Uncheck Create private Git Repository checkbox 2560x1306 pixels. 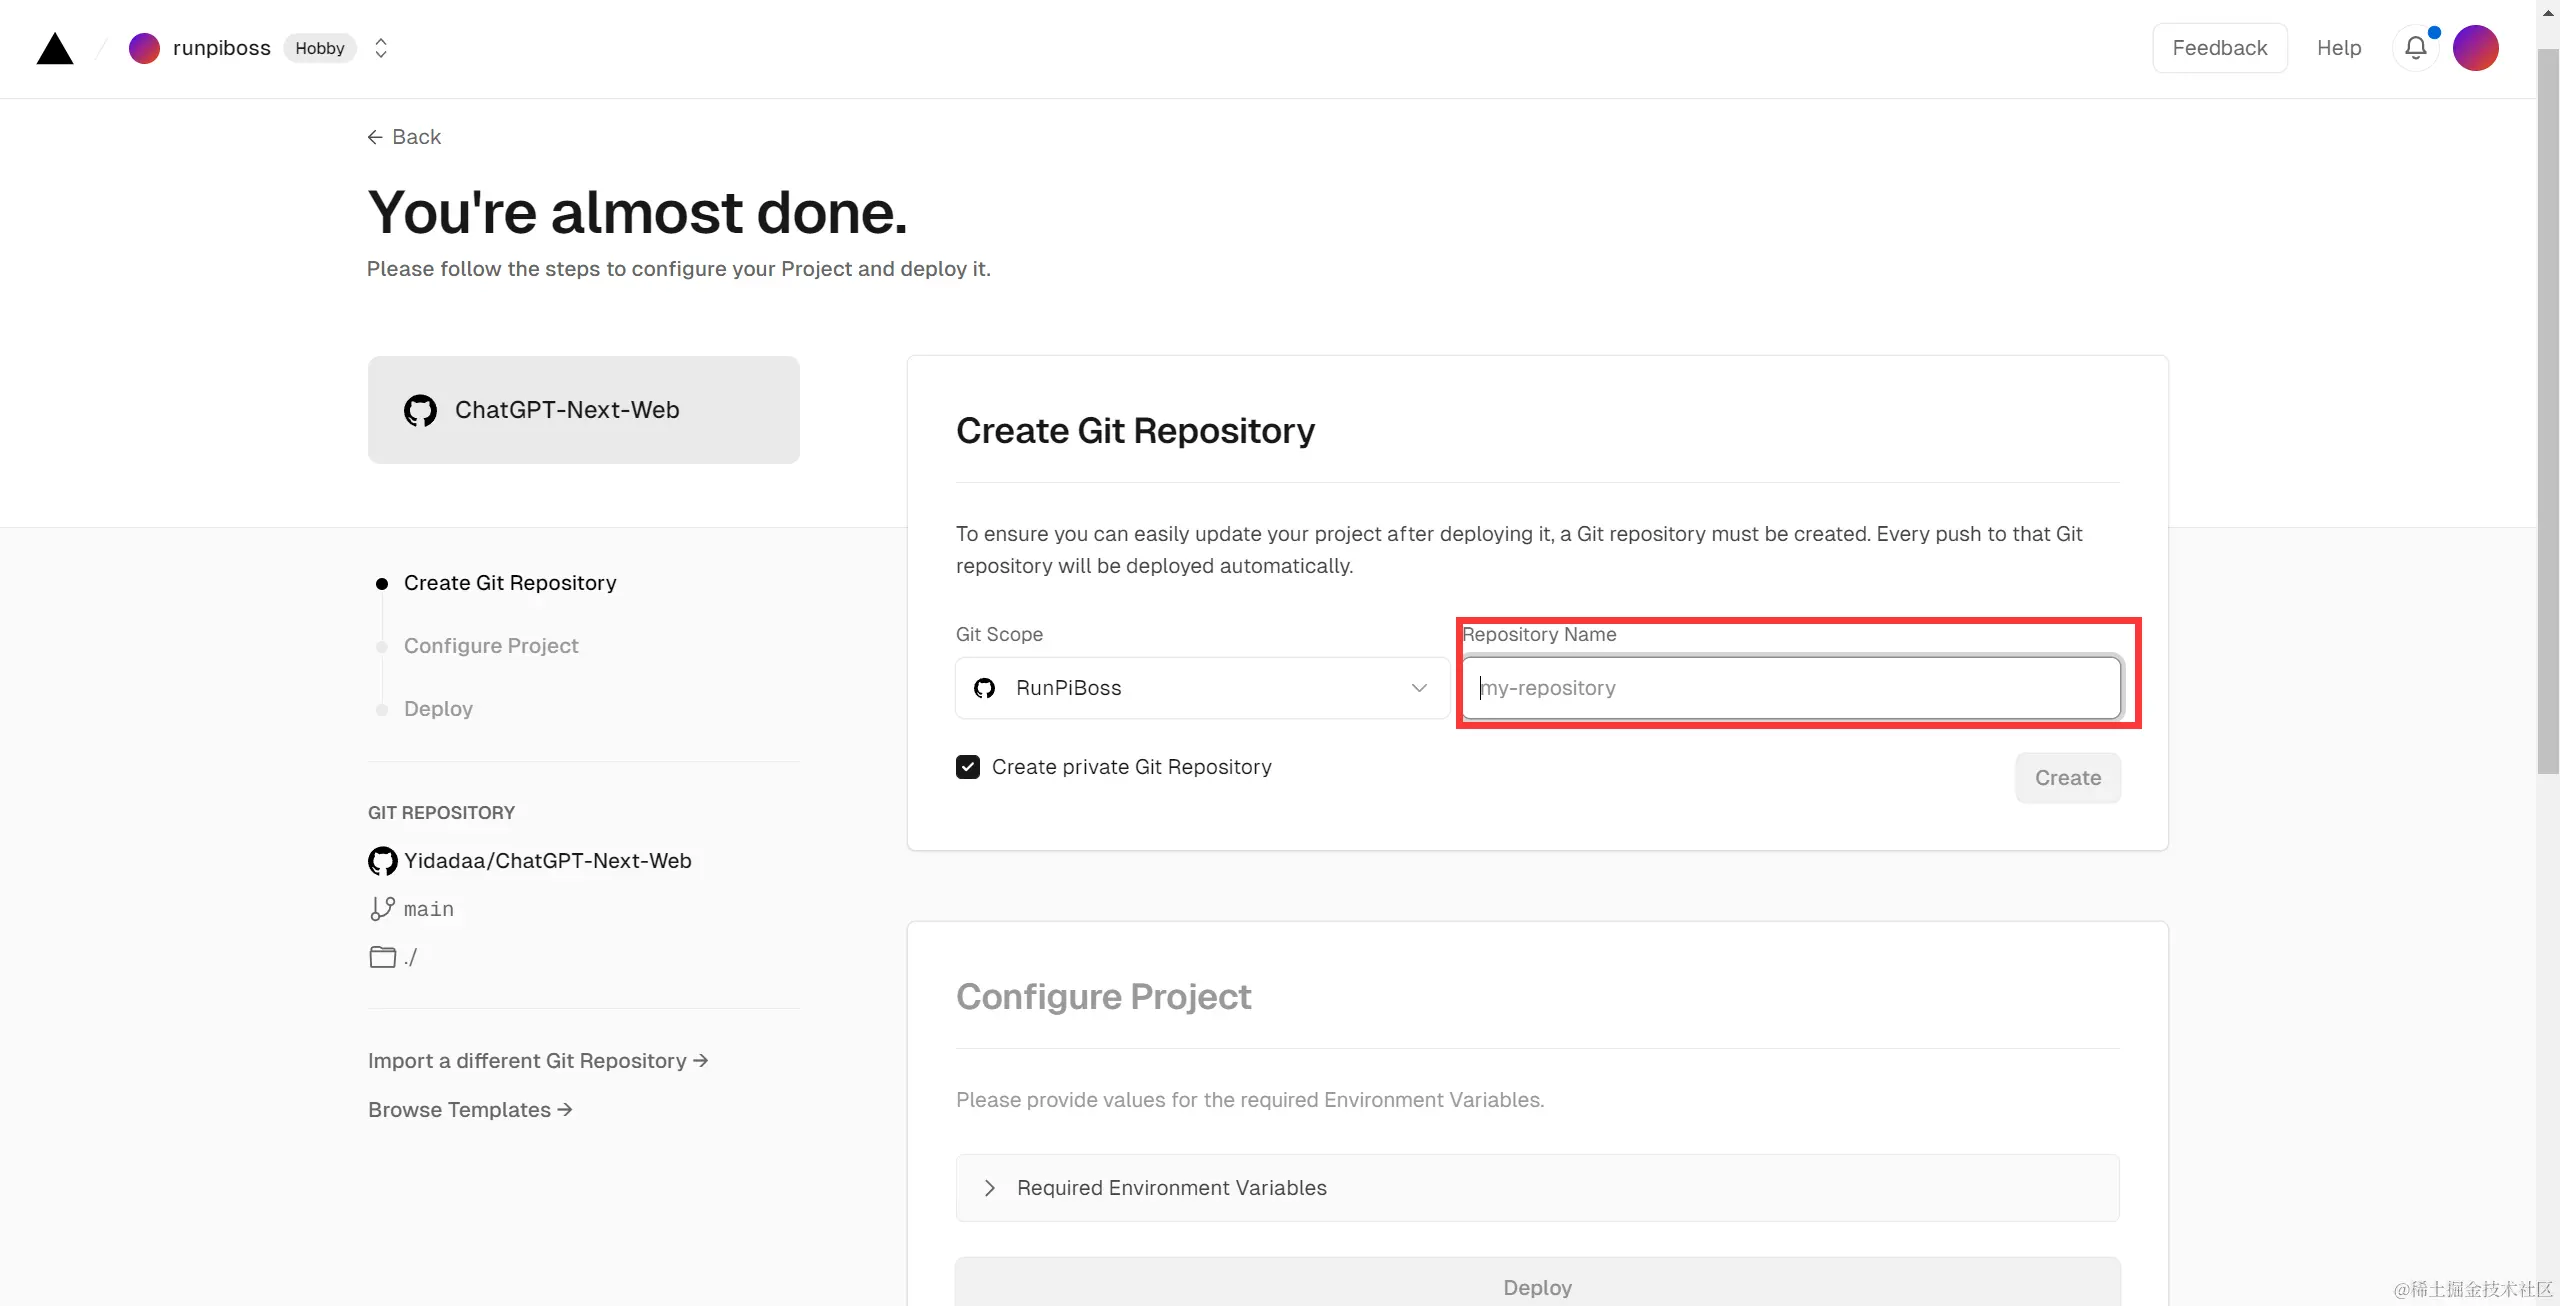coord(967,767)
